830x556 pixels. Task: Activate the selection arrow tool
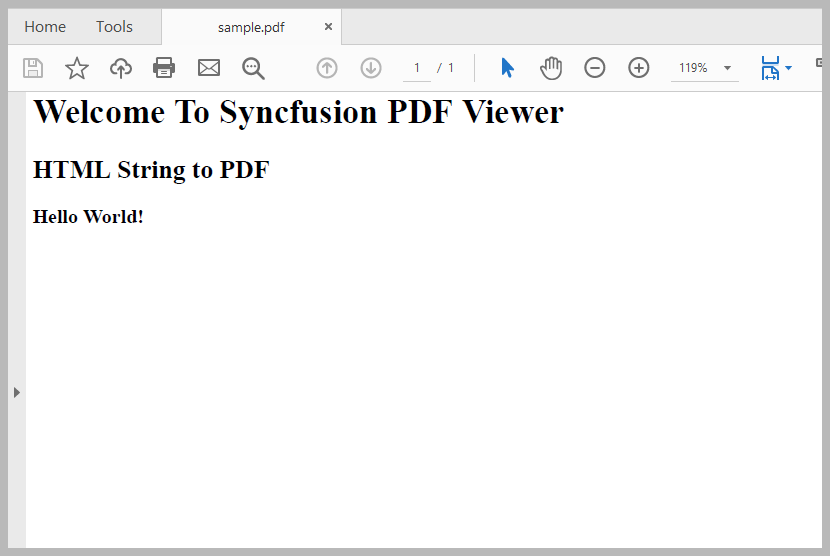point(507,68)
